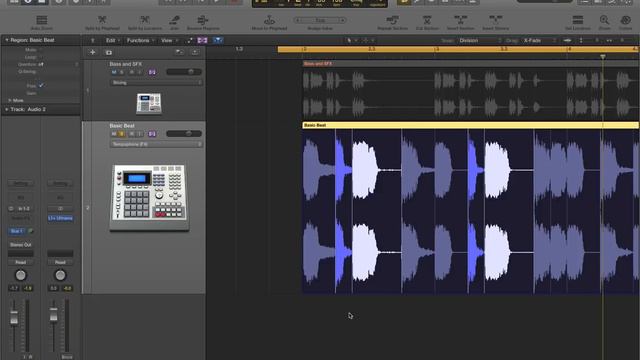Click the left channel strip pan knob
The width and height of the screenshot is (640, 360).
pyautogui.click(x=20, y=275)
